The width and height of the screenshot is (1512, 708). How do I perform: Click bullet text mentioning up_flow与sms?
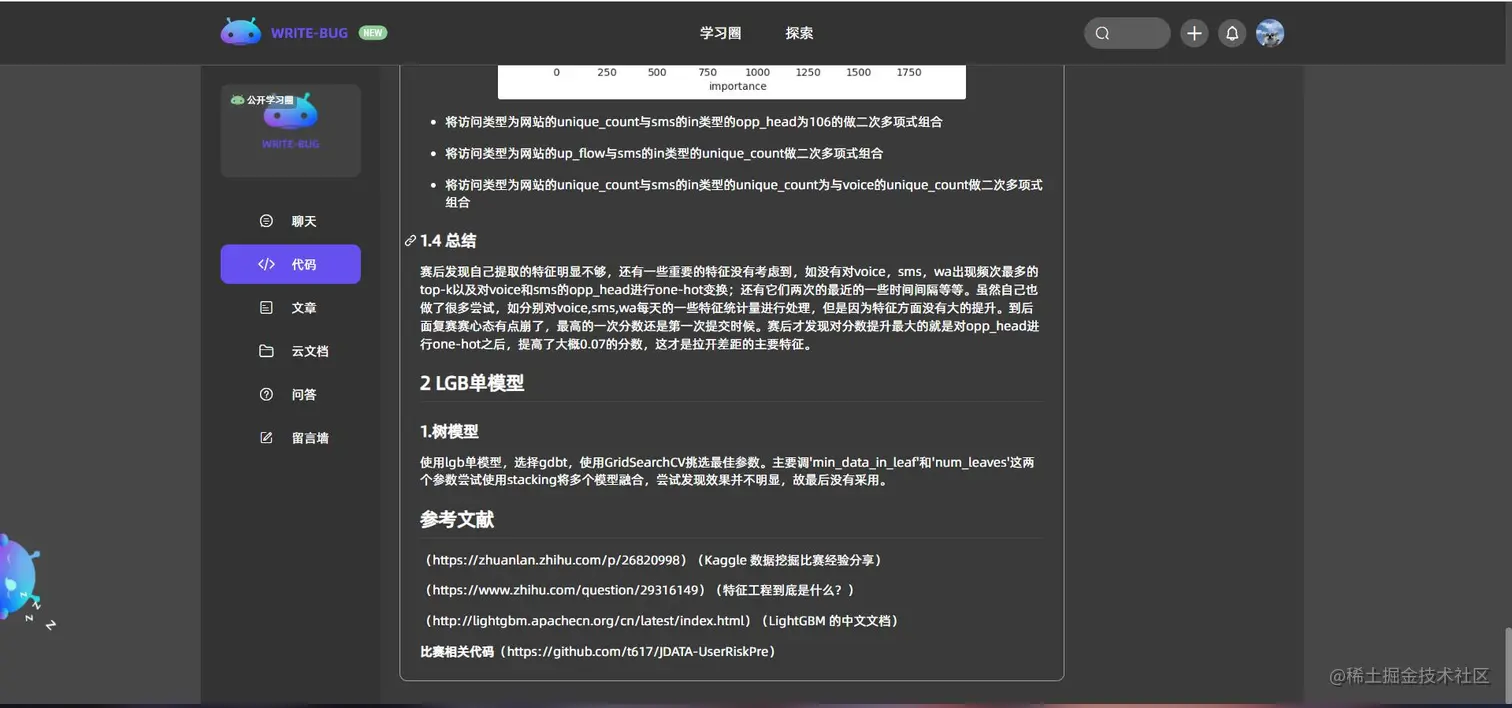tap(664, 153)
